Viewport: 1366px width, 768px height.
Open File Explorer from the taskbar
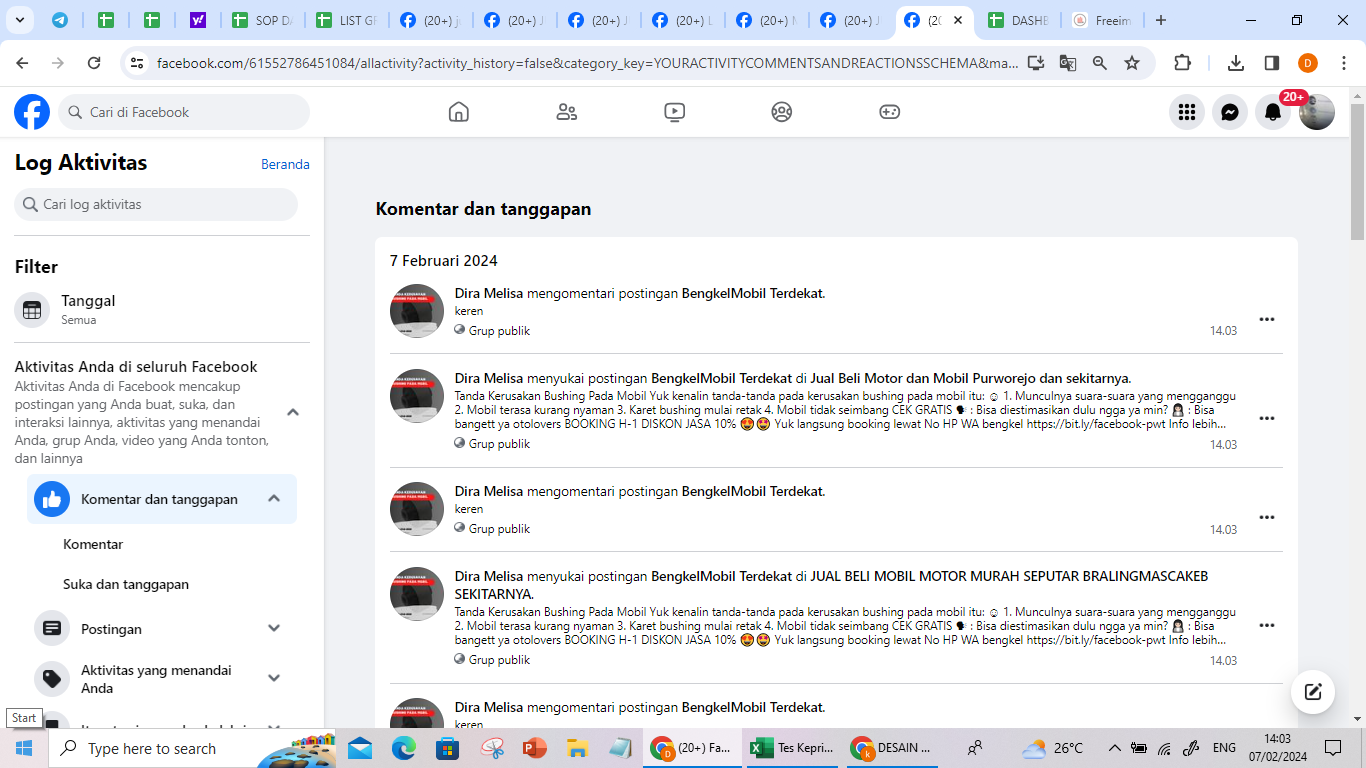click(577, 748)
